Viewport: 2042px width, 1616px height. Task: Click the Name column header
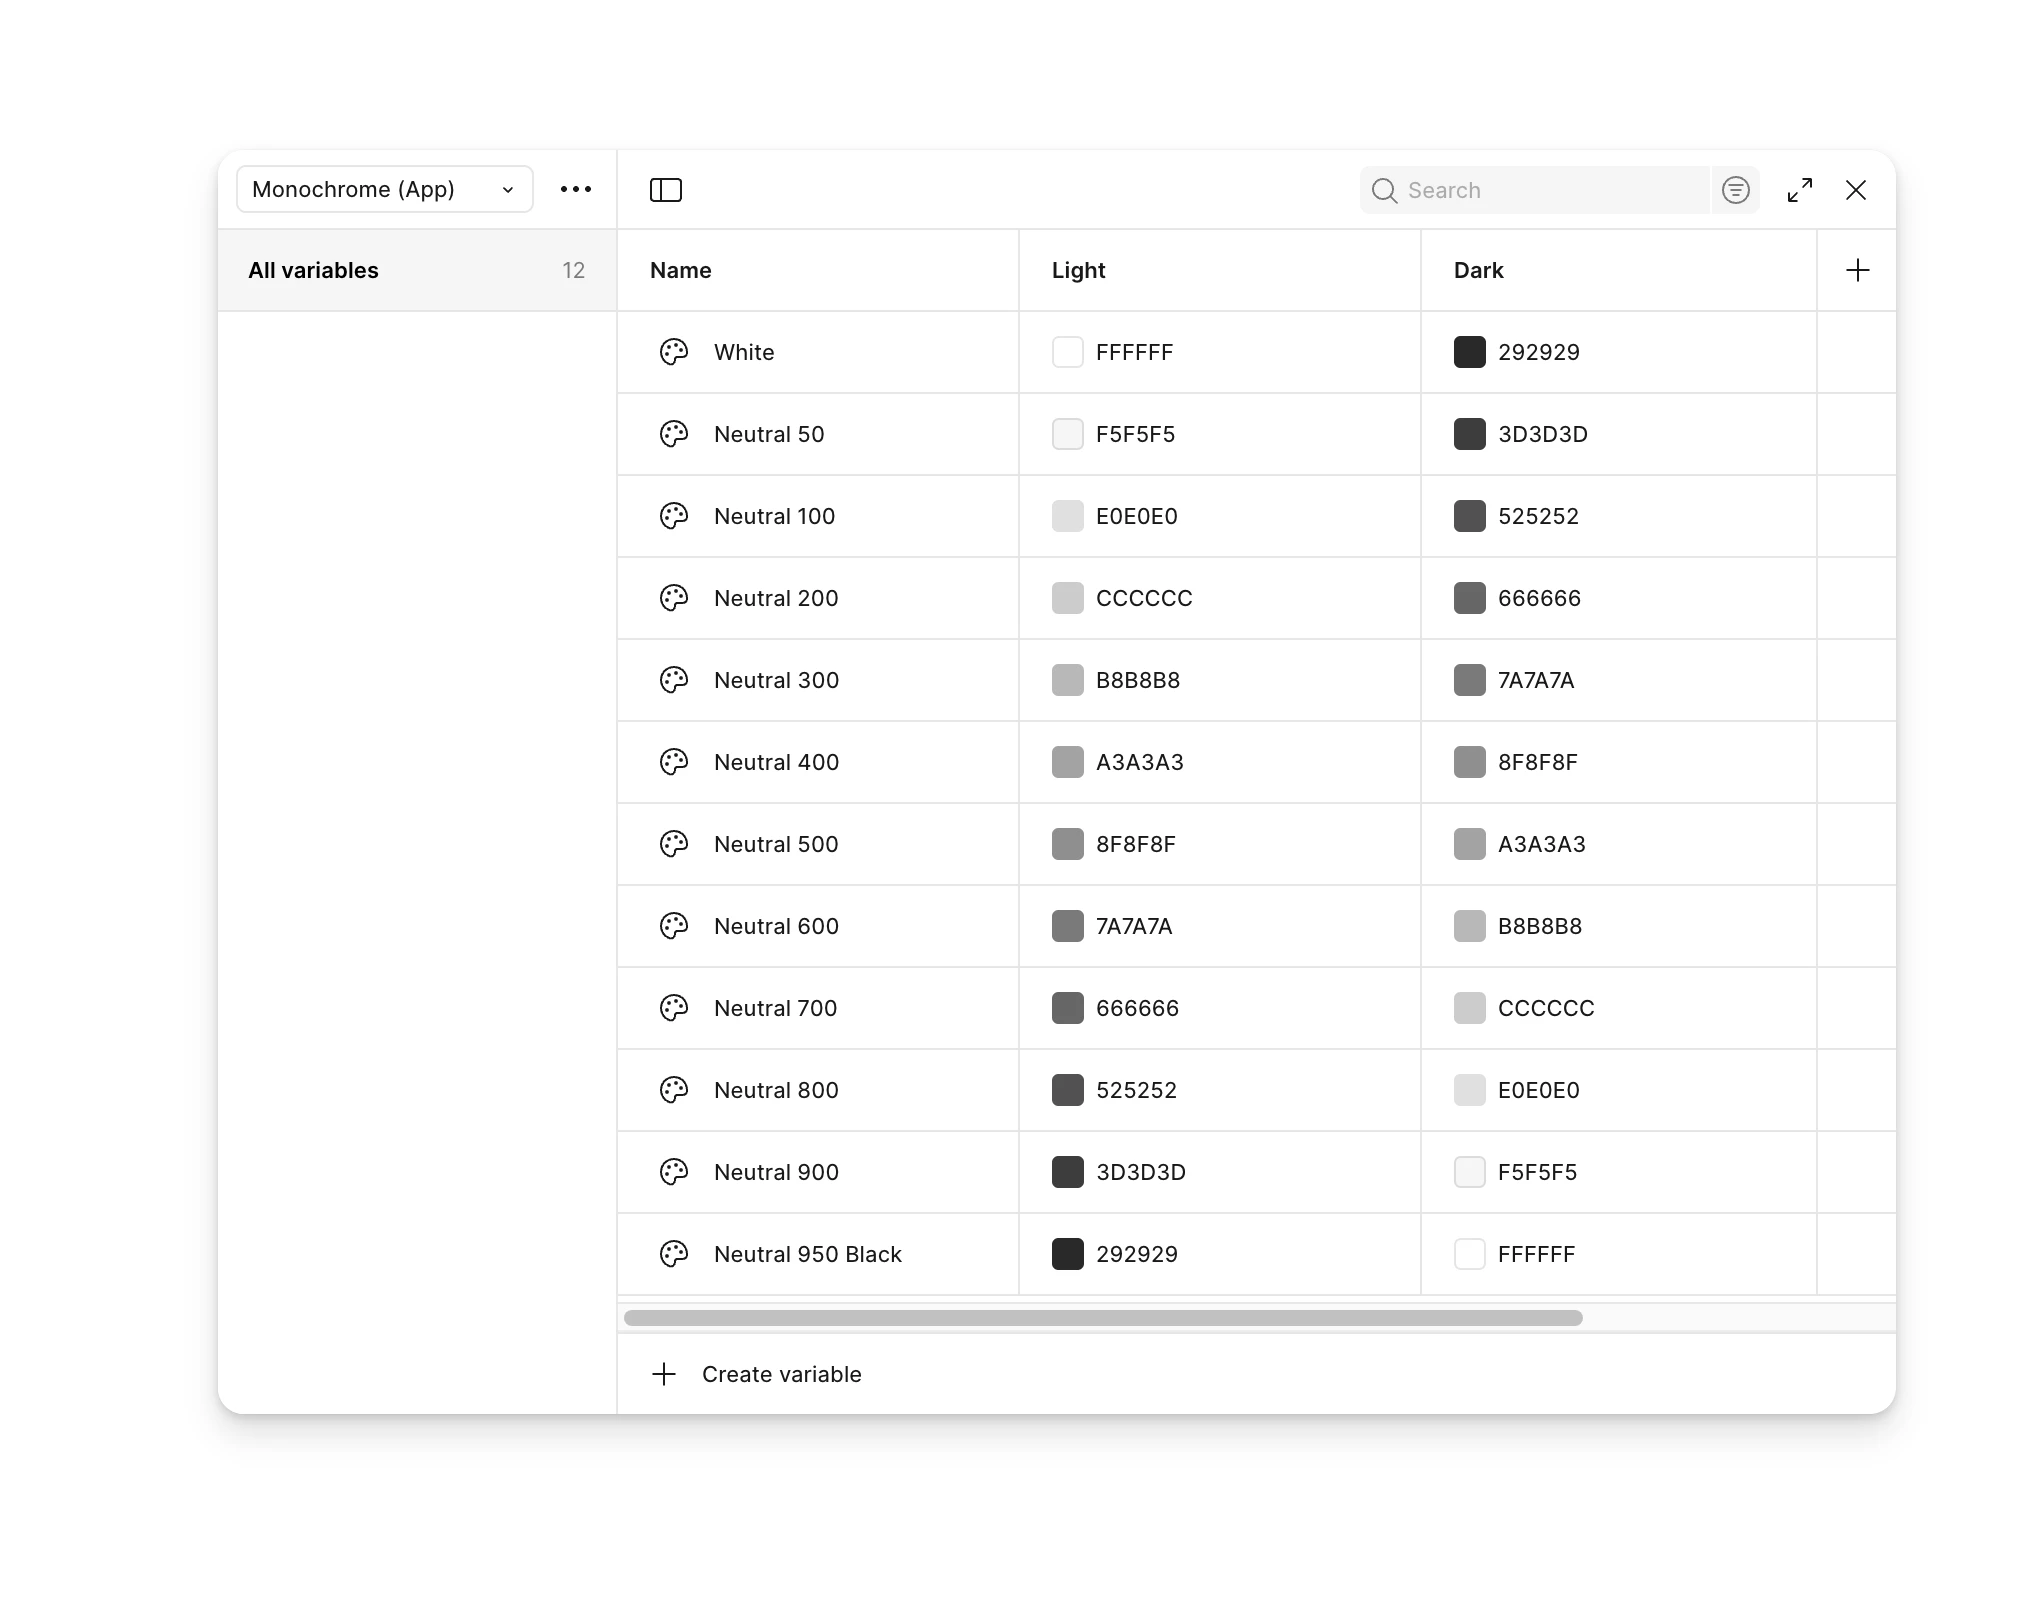pyautogui.click(x=681, y=270)
